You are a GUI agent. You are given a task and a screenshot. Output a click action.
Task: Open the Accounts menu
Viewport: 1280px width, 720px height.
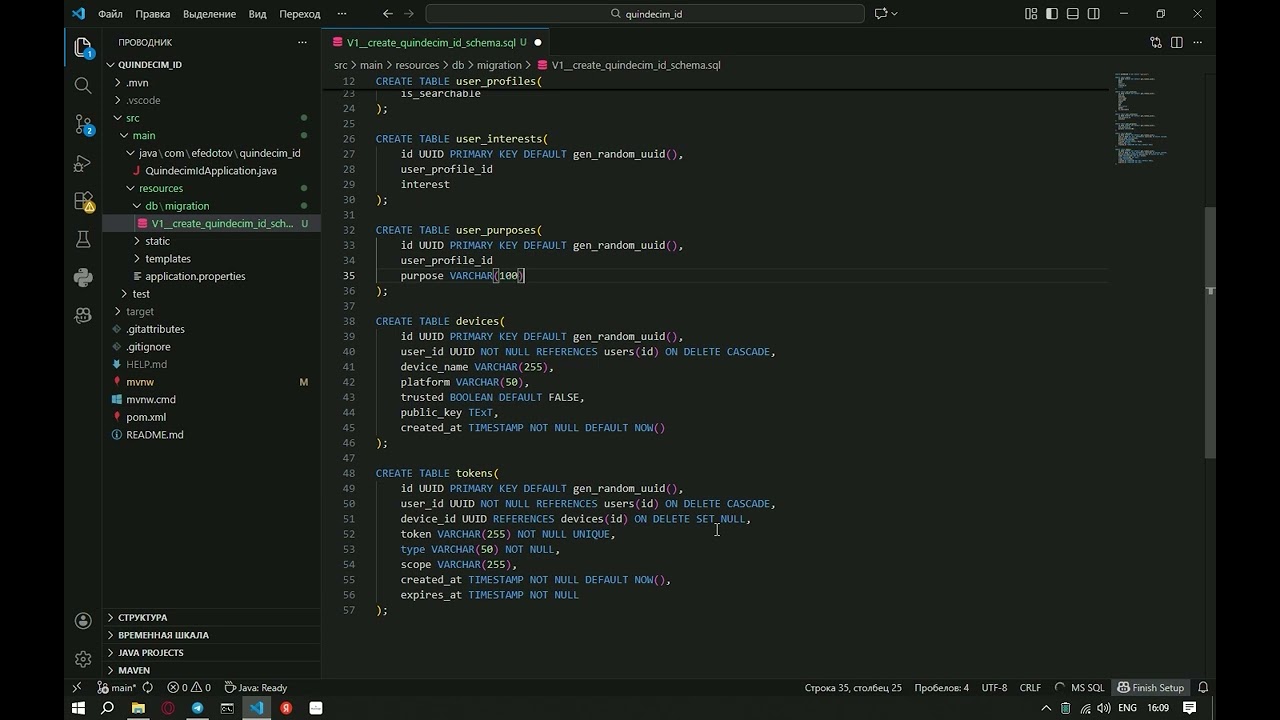tap(83, 621)
